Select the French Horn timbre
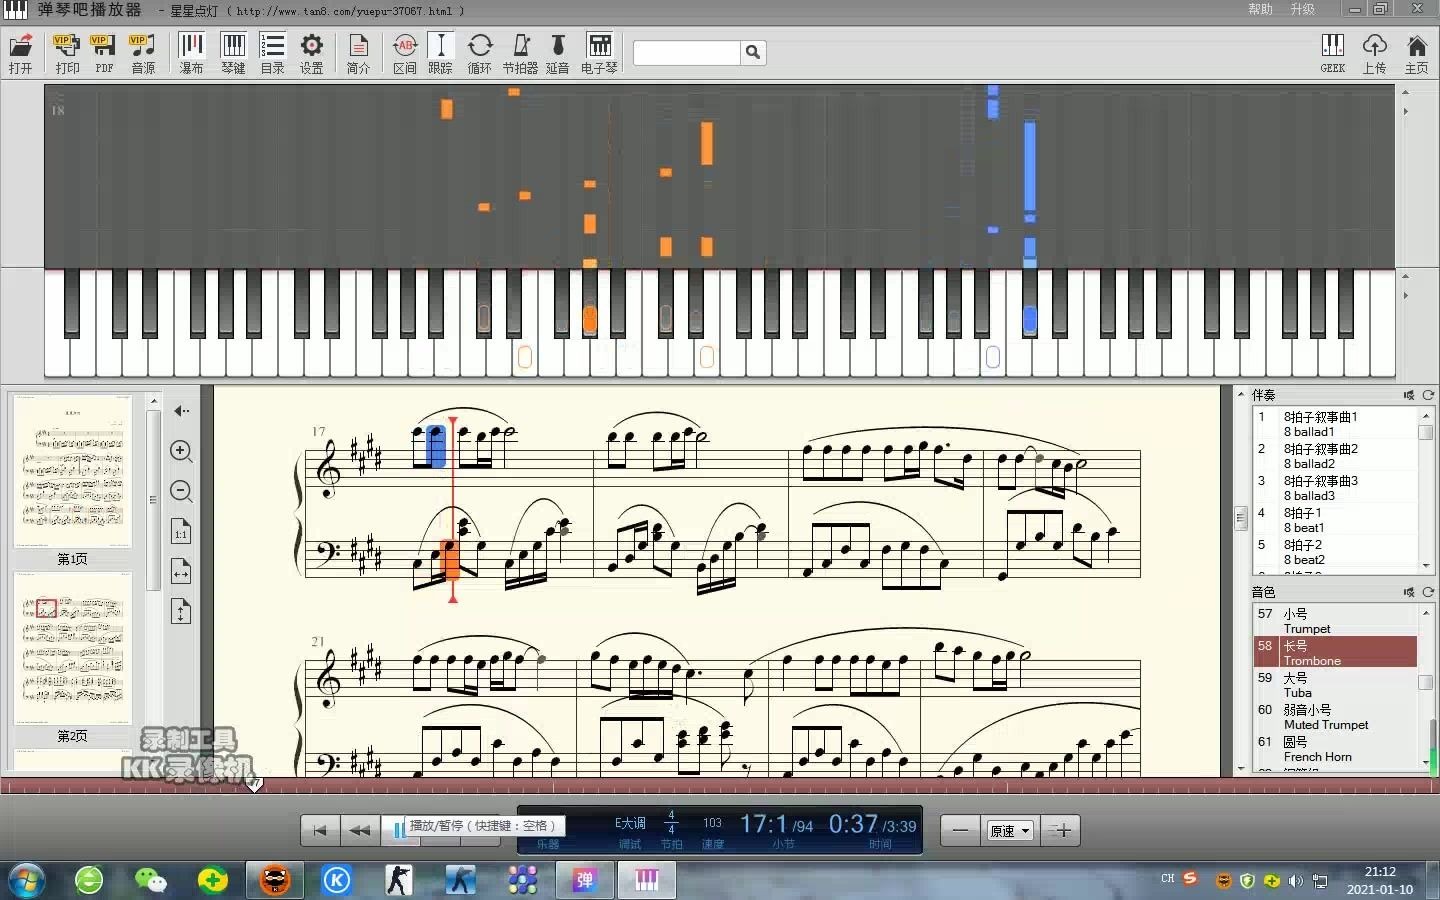 point(1335,749)
